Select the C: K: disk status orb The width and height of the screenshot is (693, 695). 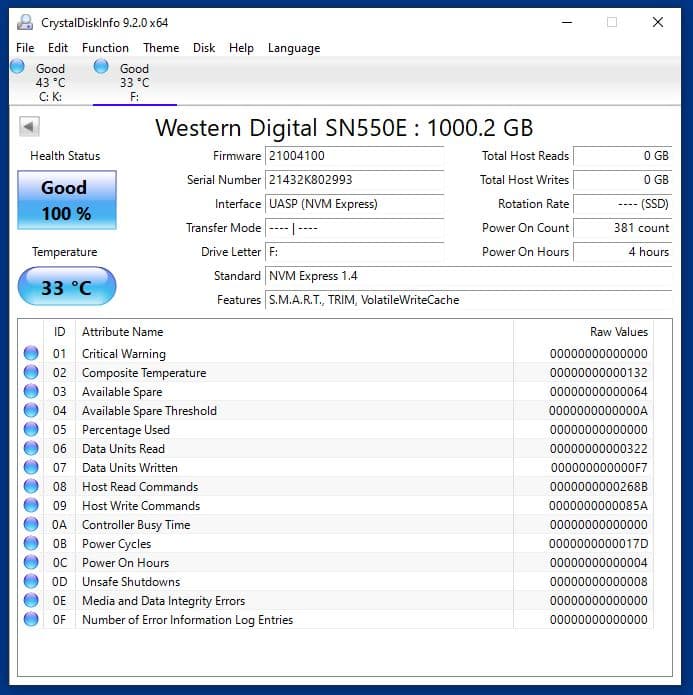(x=18, y=66)
